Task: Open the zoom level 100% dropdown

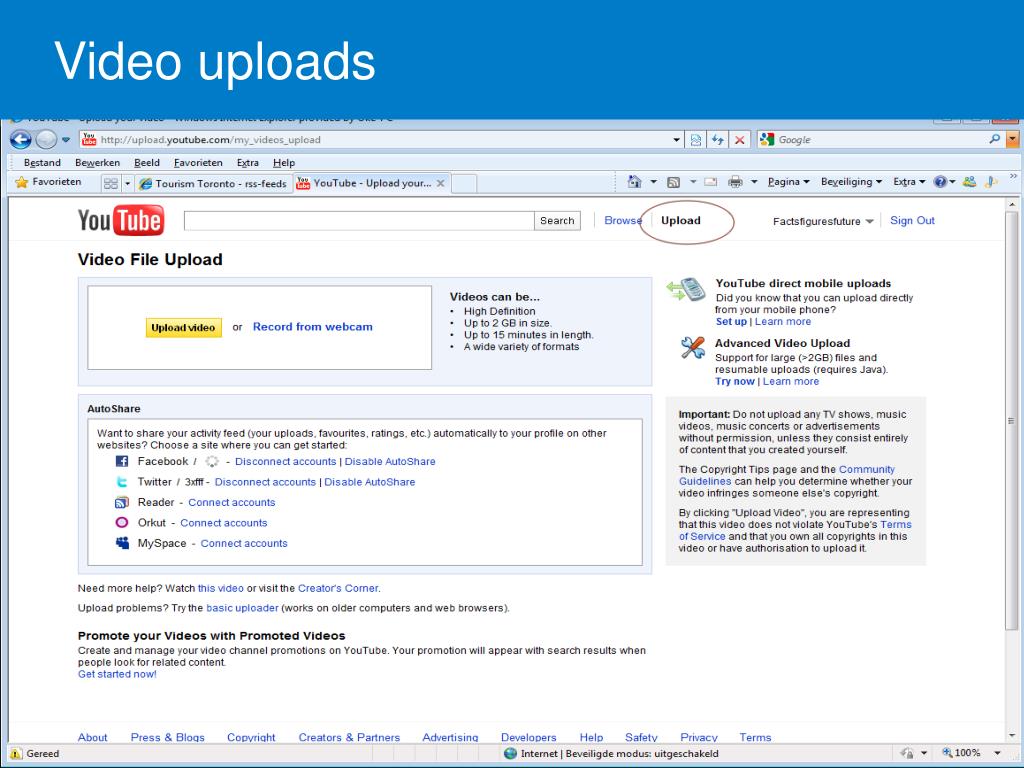Action: 968,753
